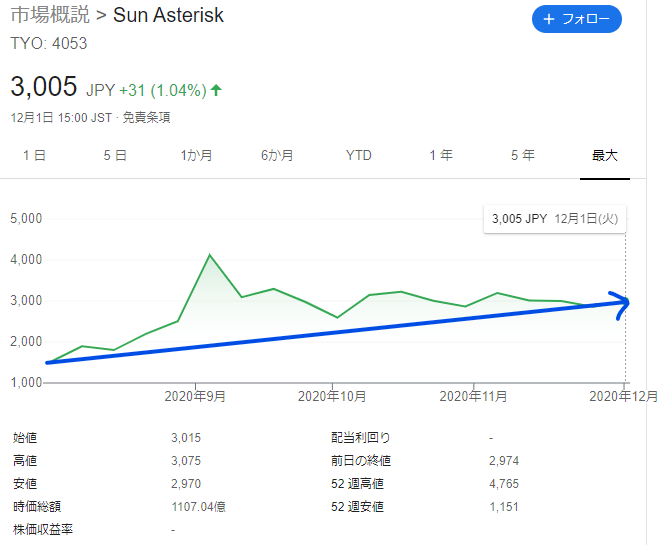
Task: Click the 52 週高値 value 4,765
Action: (504, 484)
